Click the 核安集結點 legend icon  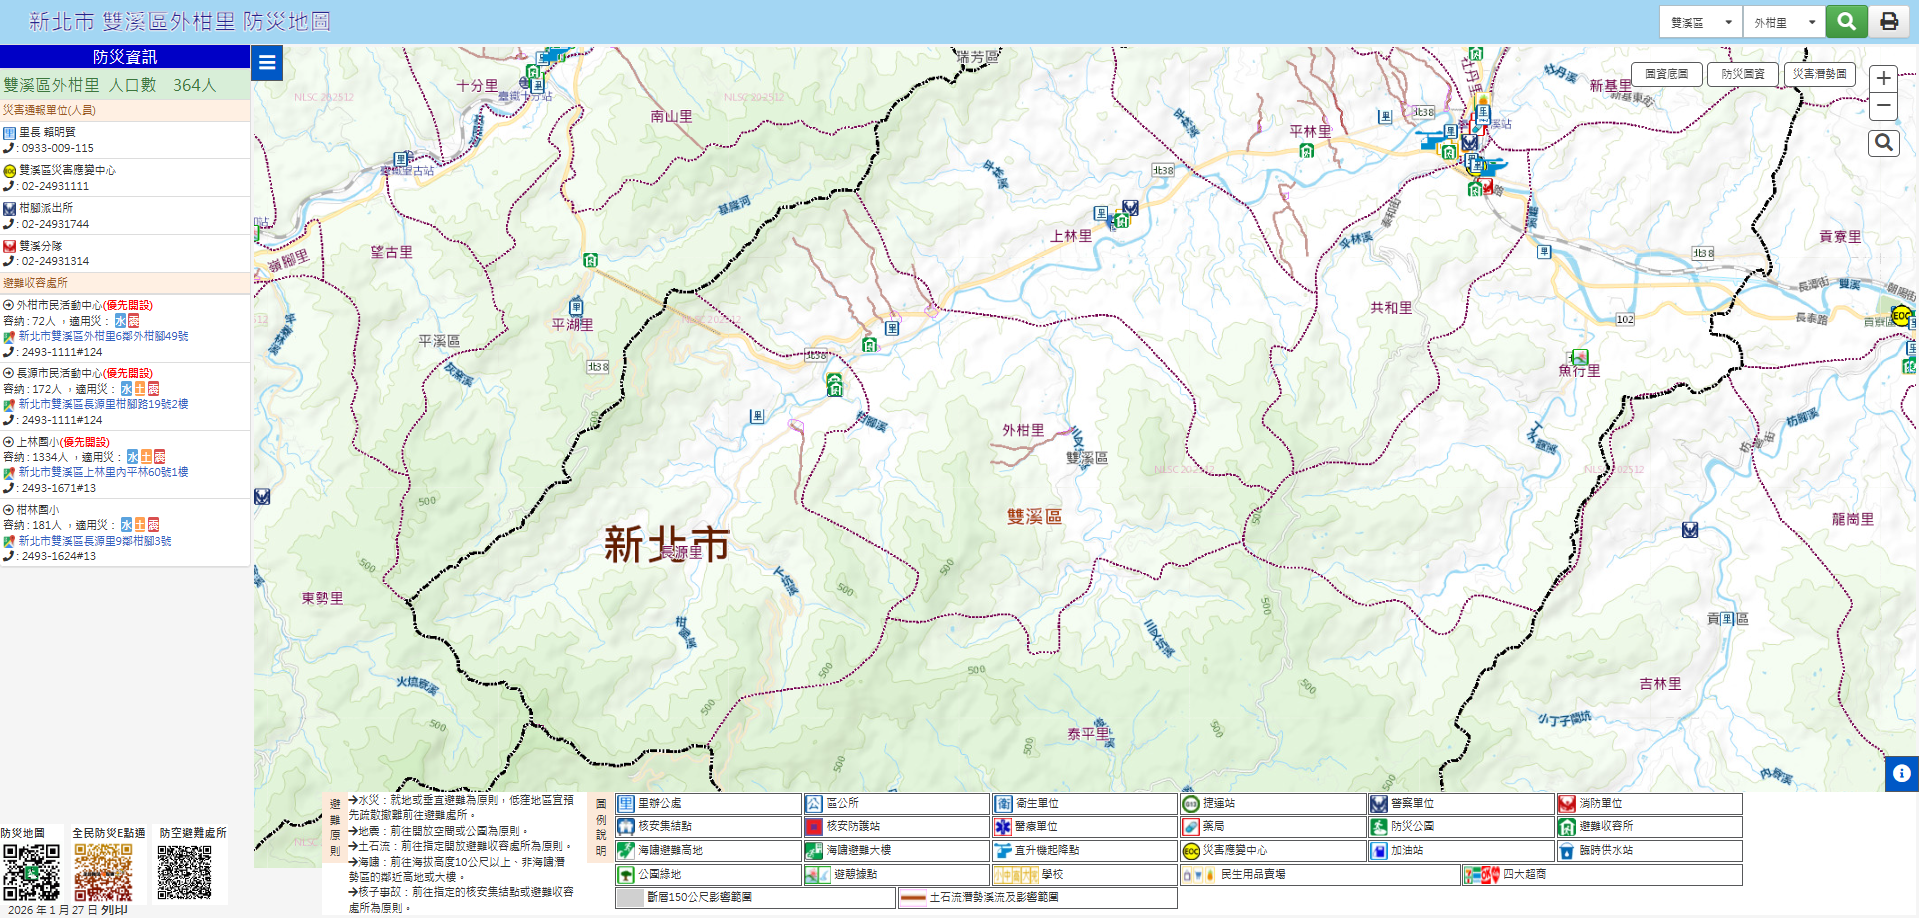(626, 827)
